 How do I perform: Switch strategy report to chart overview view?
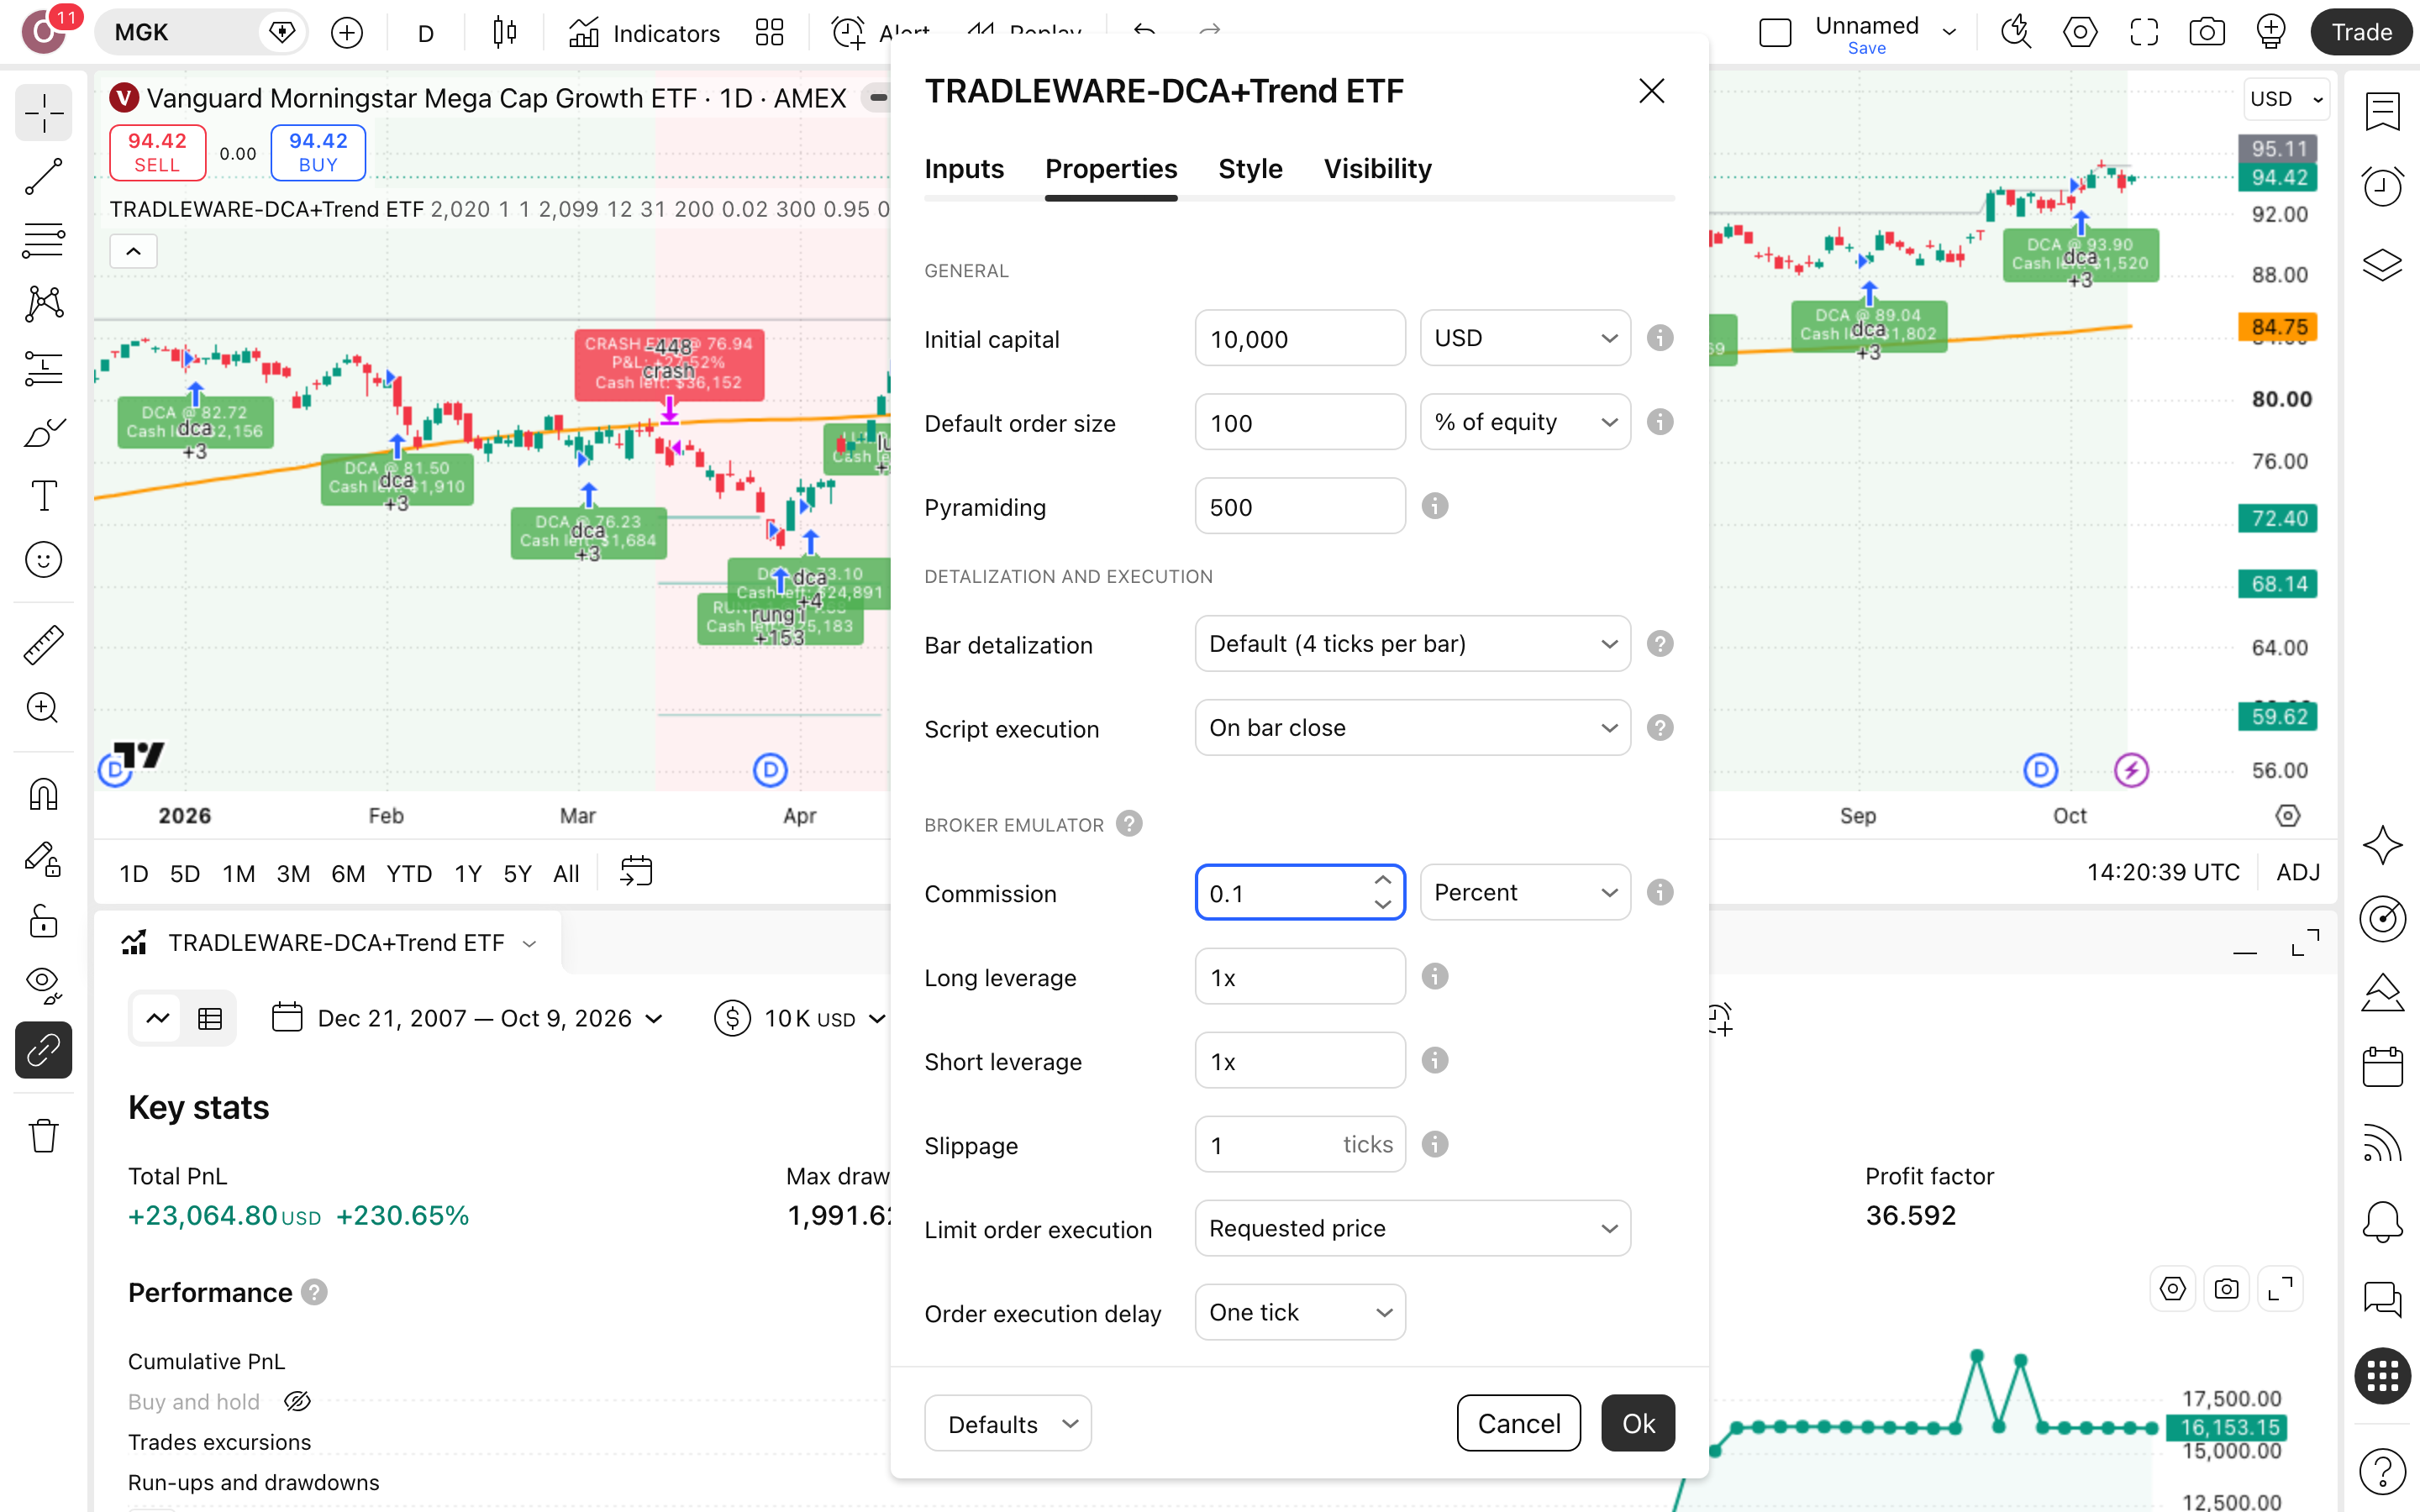158,1018
